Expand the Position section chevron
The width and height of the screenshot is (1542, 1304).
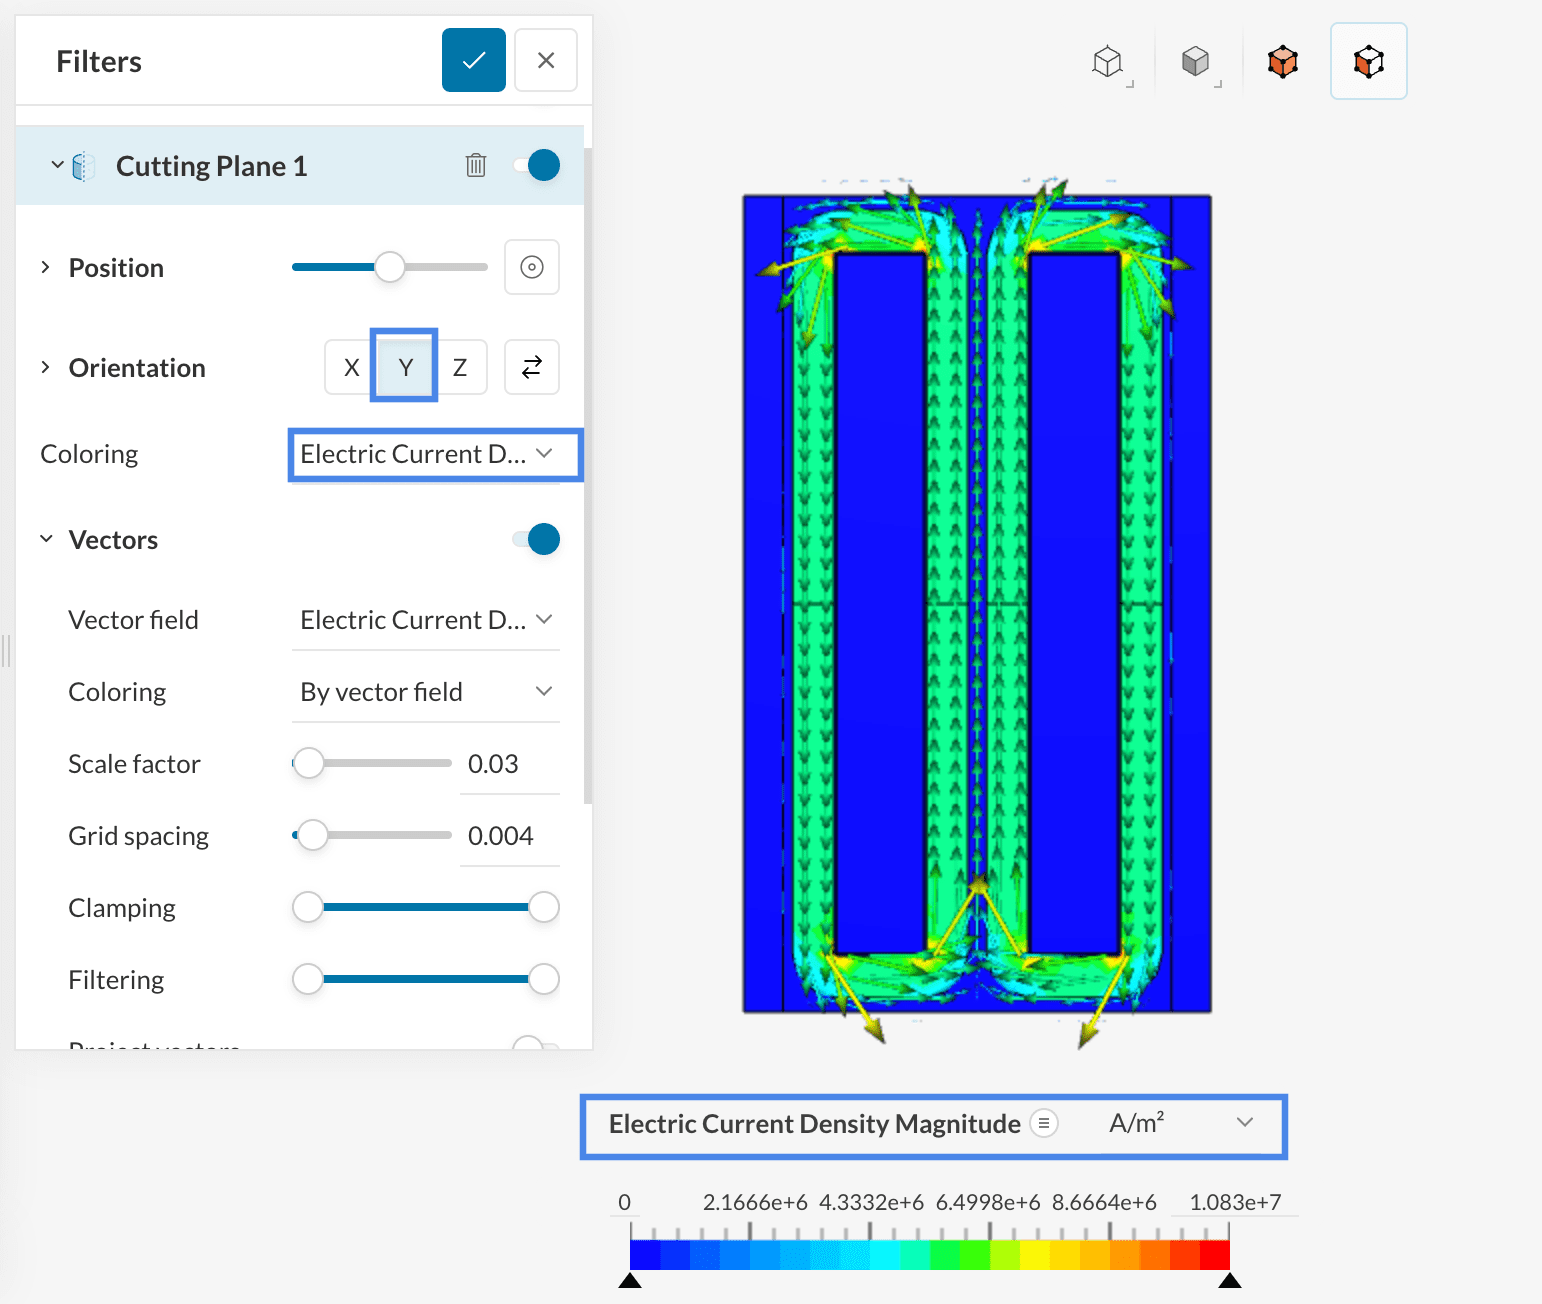(x=44, y=267)
